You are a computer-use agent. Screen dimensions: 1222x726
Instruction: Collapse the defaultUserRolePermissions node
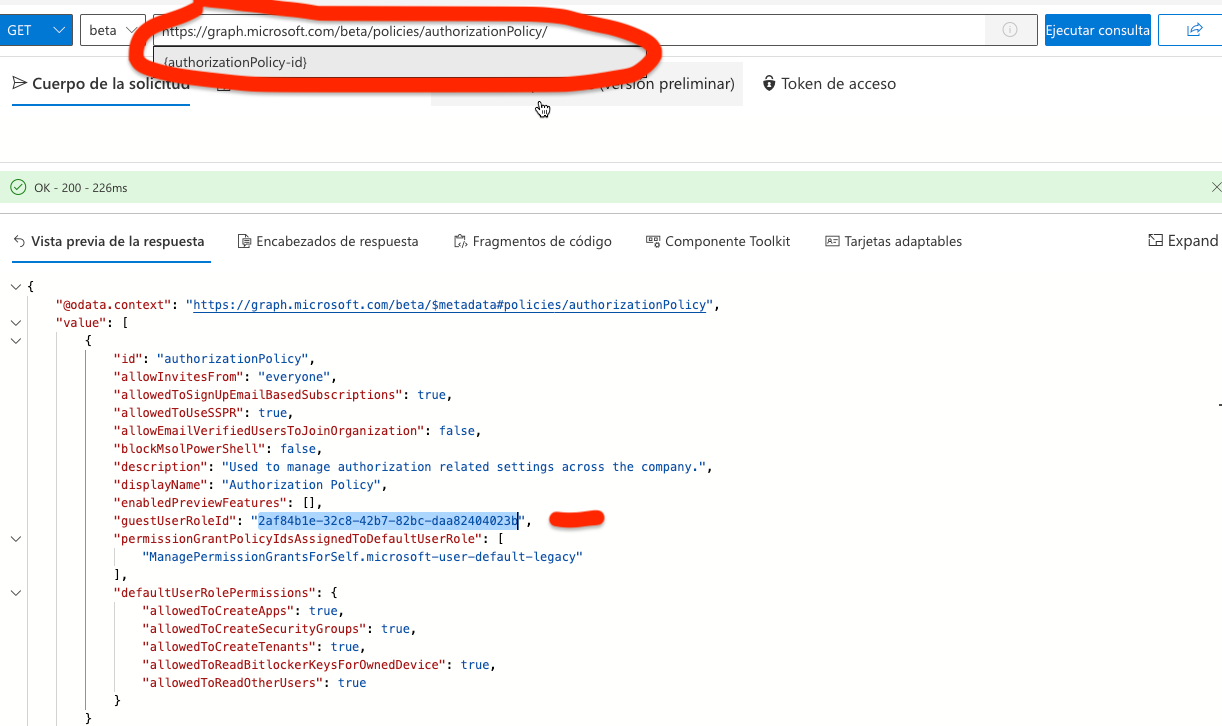[x=15, y=593]
